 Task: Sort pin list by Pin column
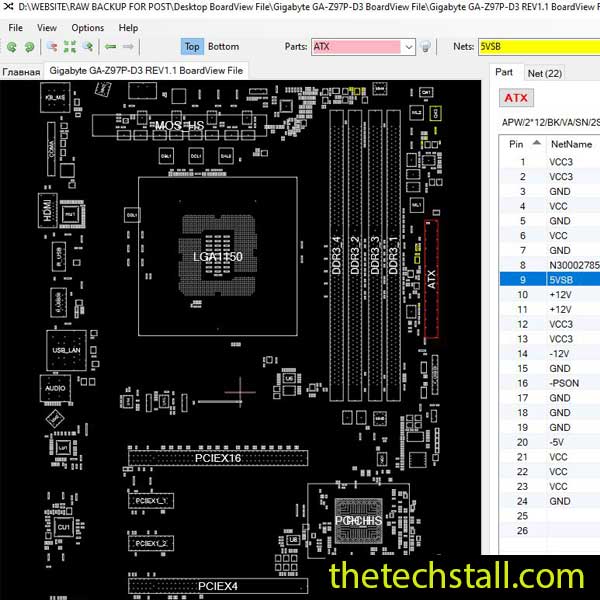516,144
